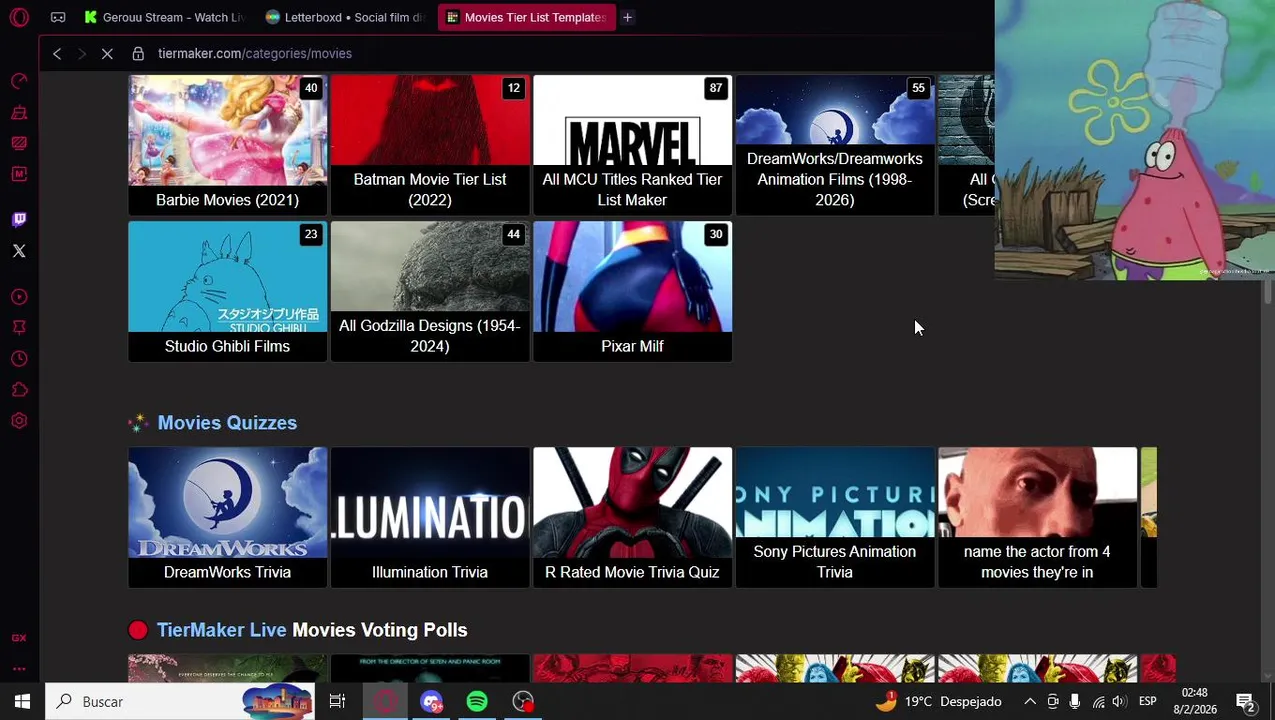This screenshot has width=1275, height=720.
Task: Open Twitch panel in sidebar
Action: click(19, 220)
